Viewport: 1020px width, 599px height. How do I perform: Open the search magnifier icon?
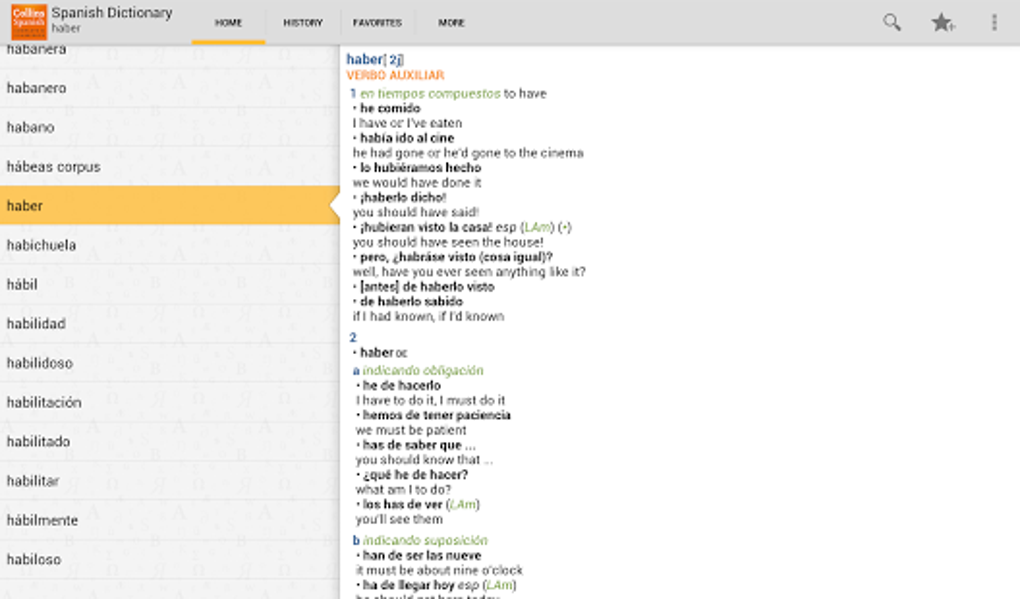click(x=891, y=22)
